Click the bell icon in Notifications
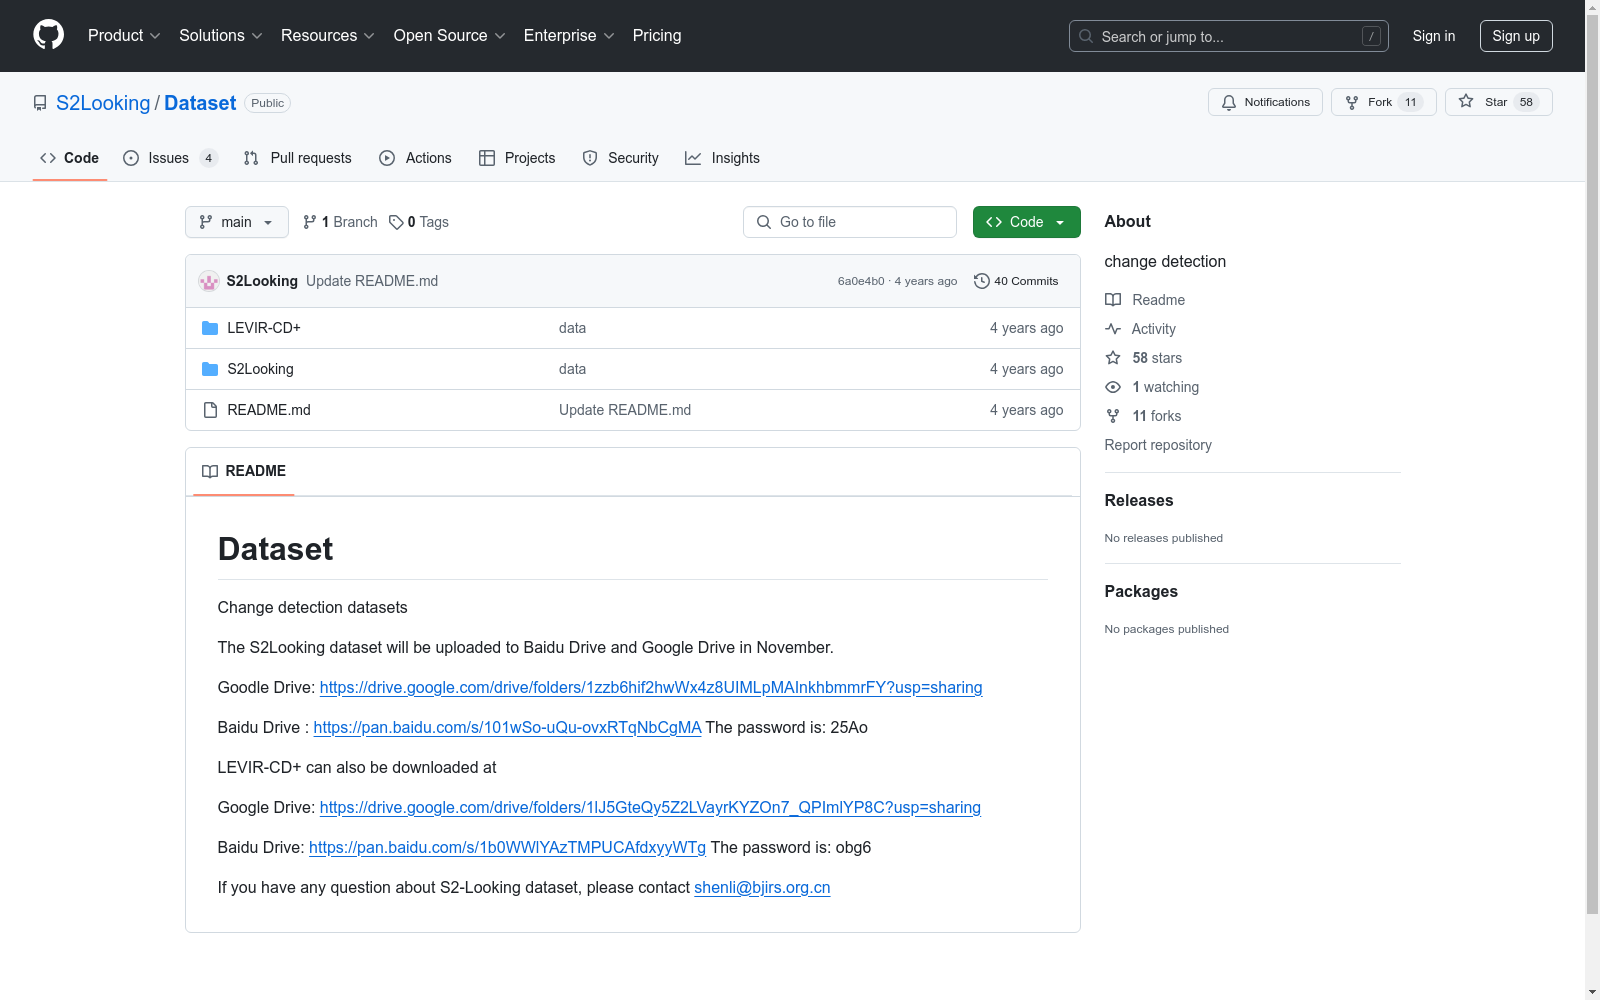The width and height of the screenshot is (1600, 1000). 1229,102
